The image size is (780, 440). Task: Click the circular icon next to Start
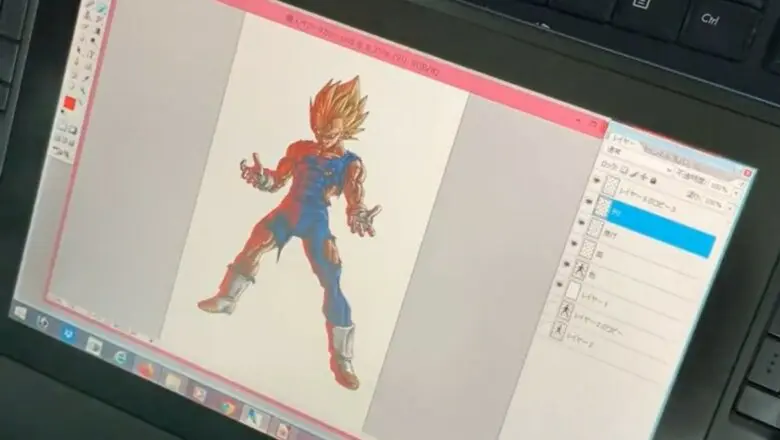click(43, 323)
